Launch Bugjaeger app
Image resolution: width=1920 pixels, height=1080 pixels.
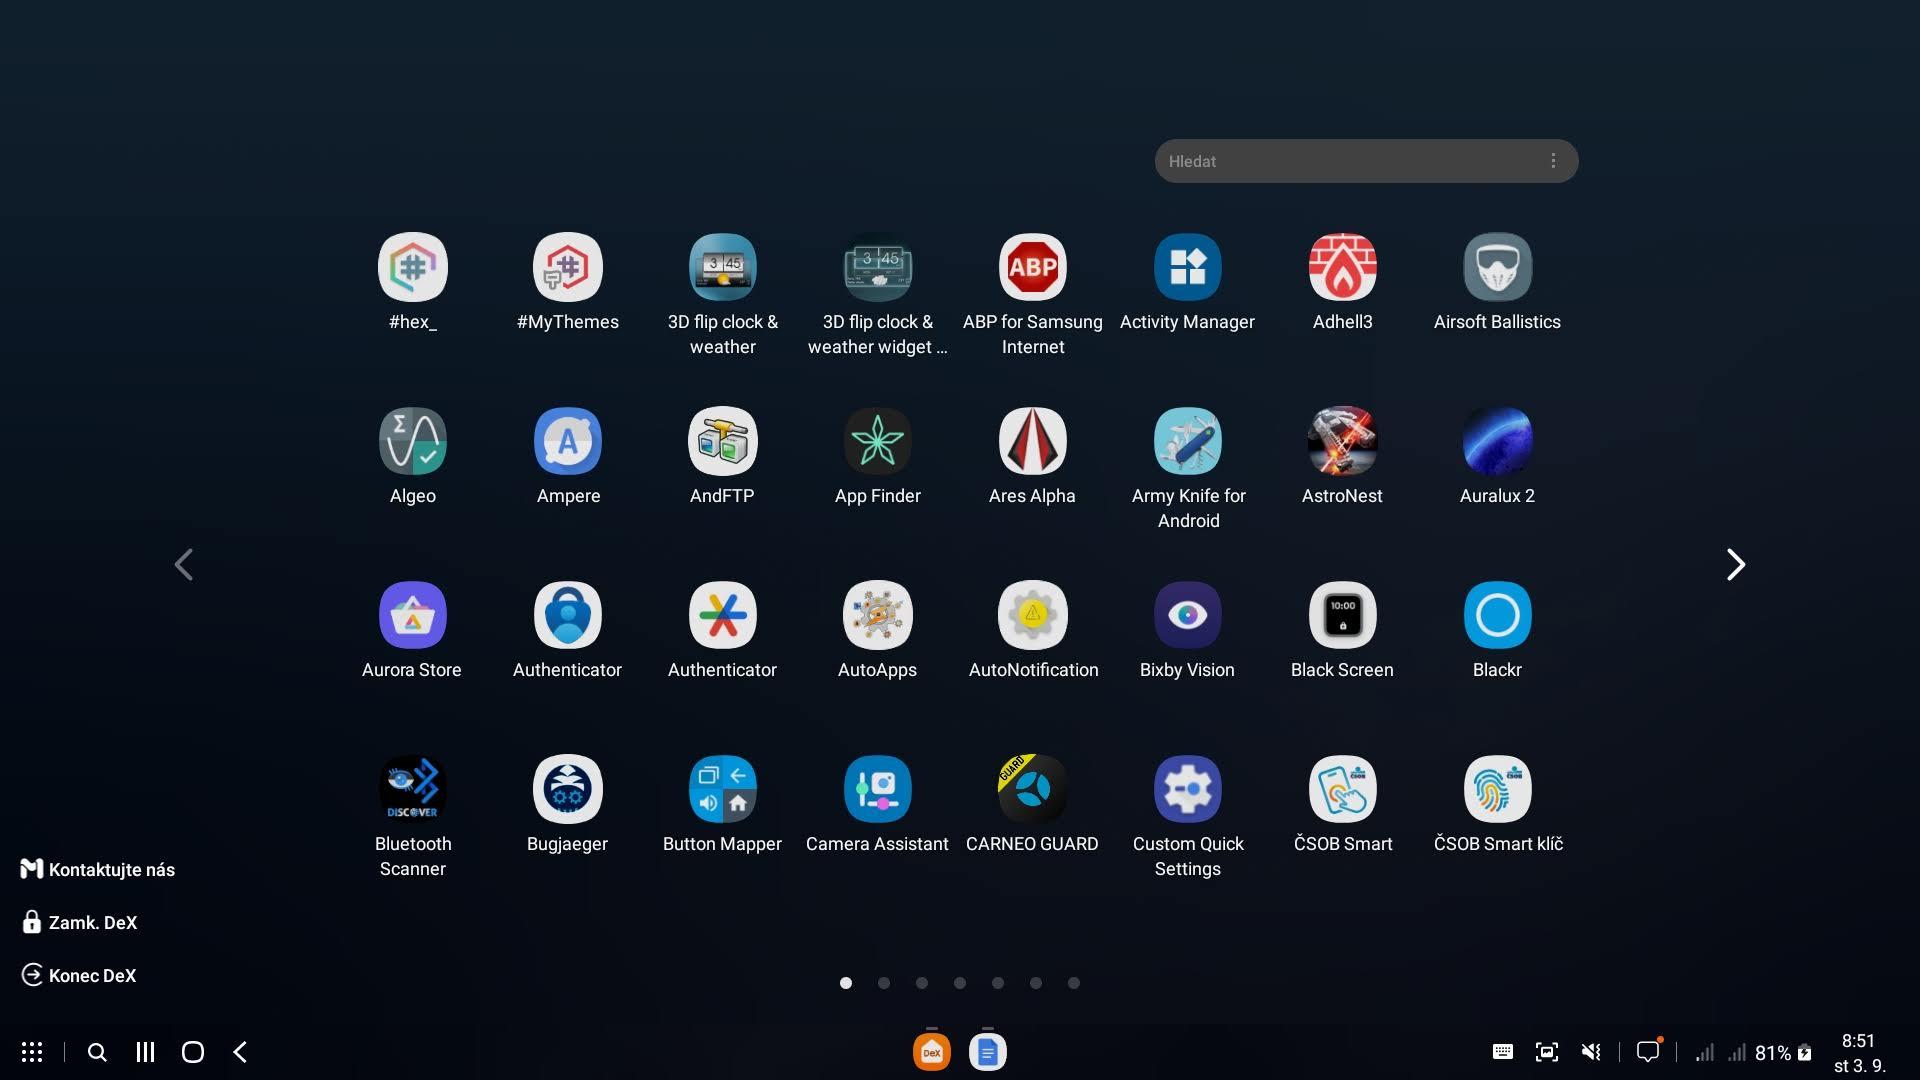567,789
